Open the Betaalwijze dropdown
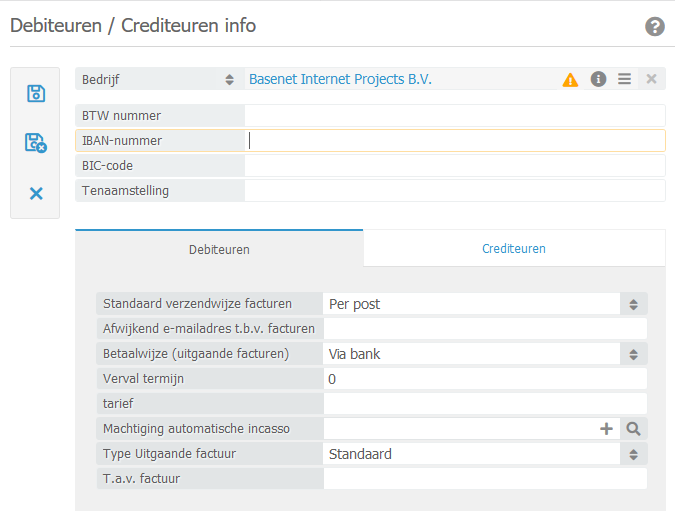This screenshot has width=675, height=518. [633, 354]
